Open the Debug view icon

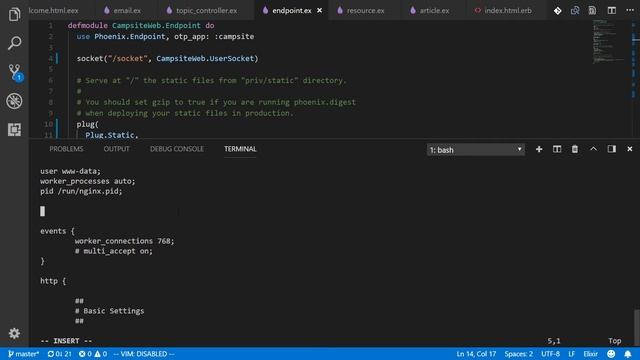[14, 101]
